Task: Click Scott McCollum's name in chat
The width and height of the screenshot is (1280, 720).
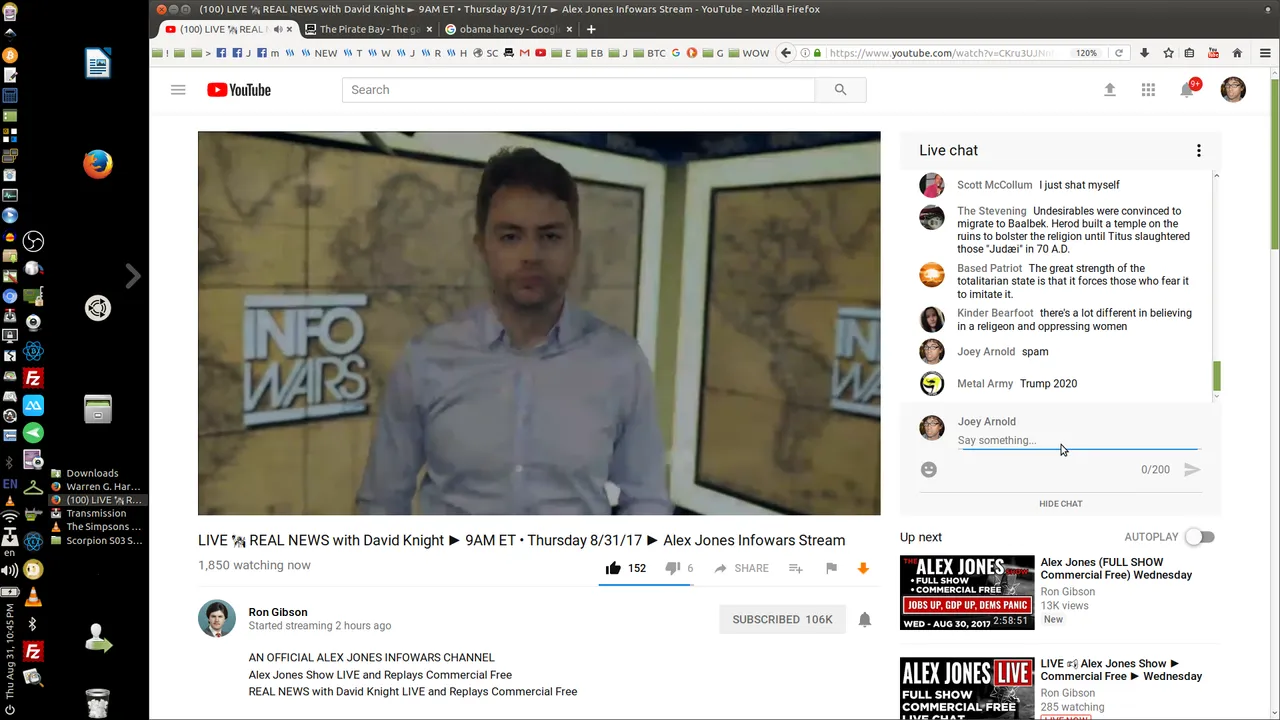Action: click(994, 185)
